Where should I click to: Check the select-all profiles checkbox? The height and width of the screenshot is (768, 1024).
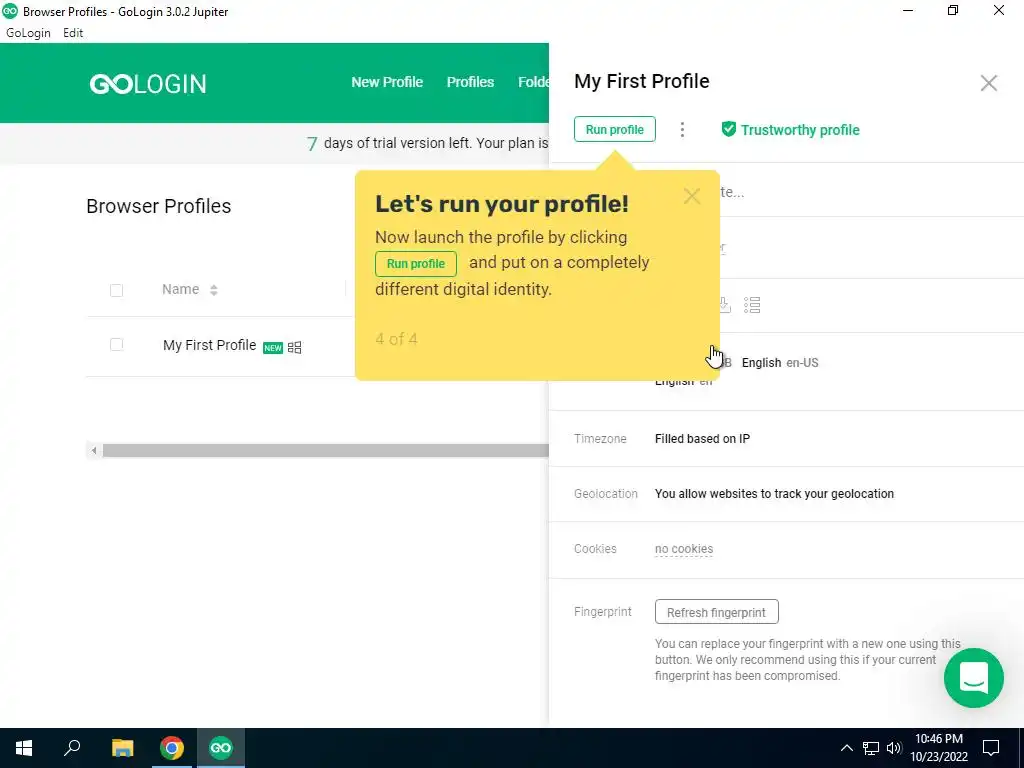tap(116, 290)
